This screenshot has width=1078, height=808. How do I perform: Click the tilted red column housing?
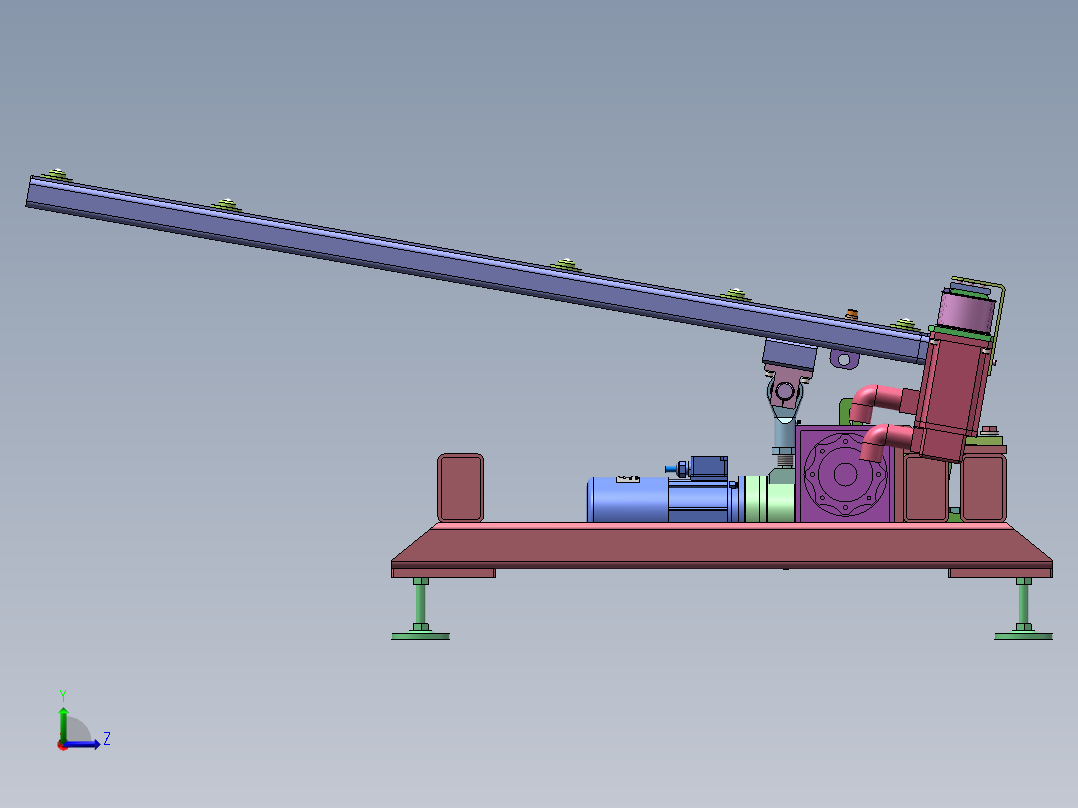coord(952,397)
